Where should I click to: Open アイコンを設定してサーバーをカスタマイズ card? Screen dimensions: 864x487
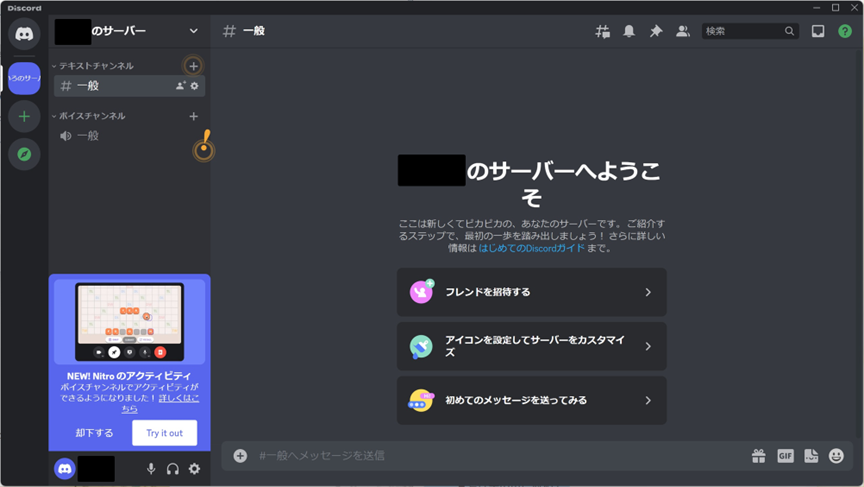(x=532, y=347)
